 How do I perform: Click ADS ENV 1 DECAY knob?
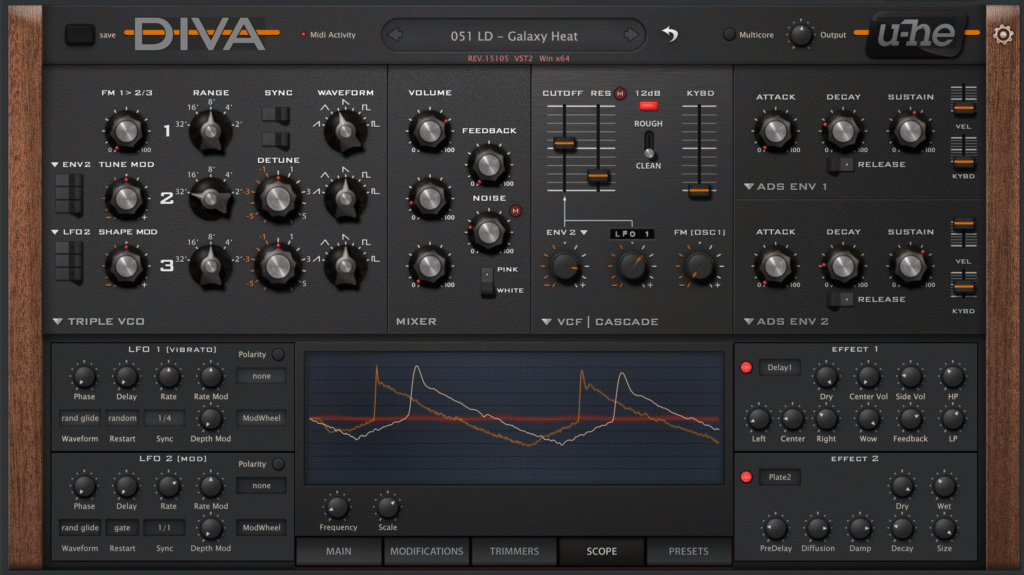point(842,131)
